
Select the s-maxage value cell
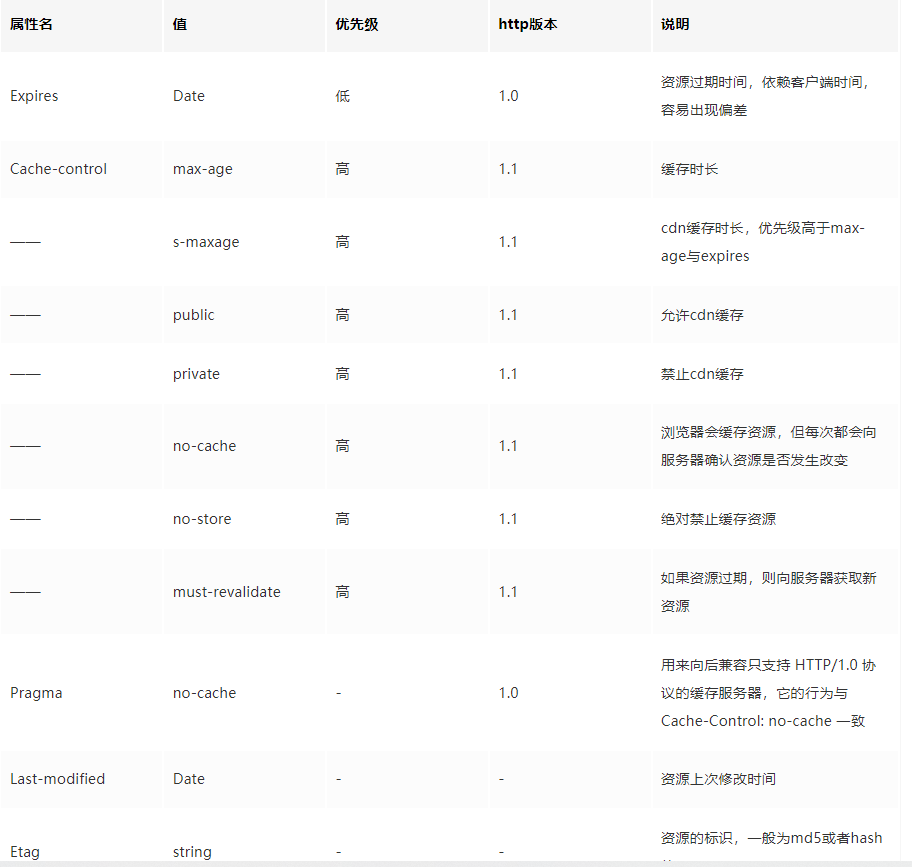206,242
